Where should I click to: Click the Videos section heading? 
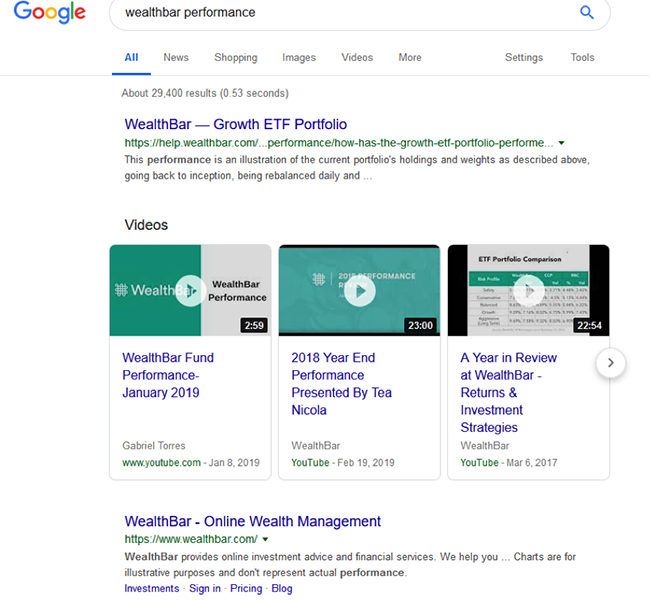tap(146, 225)
